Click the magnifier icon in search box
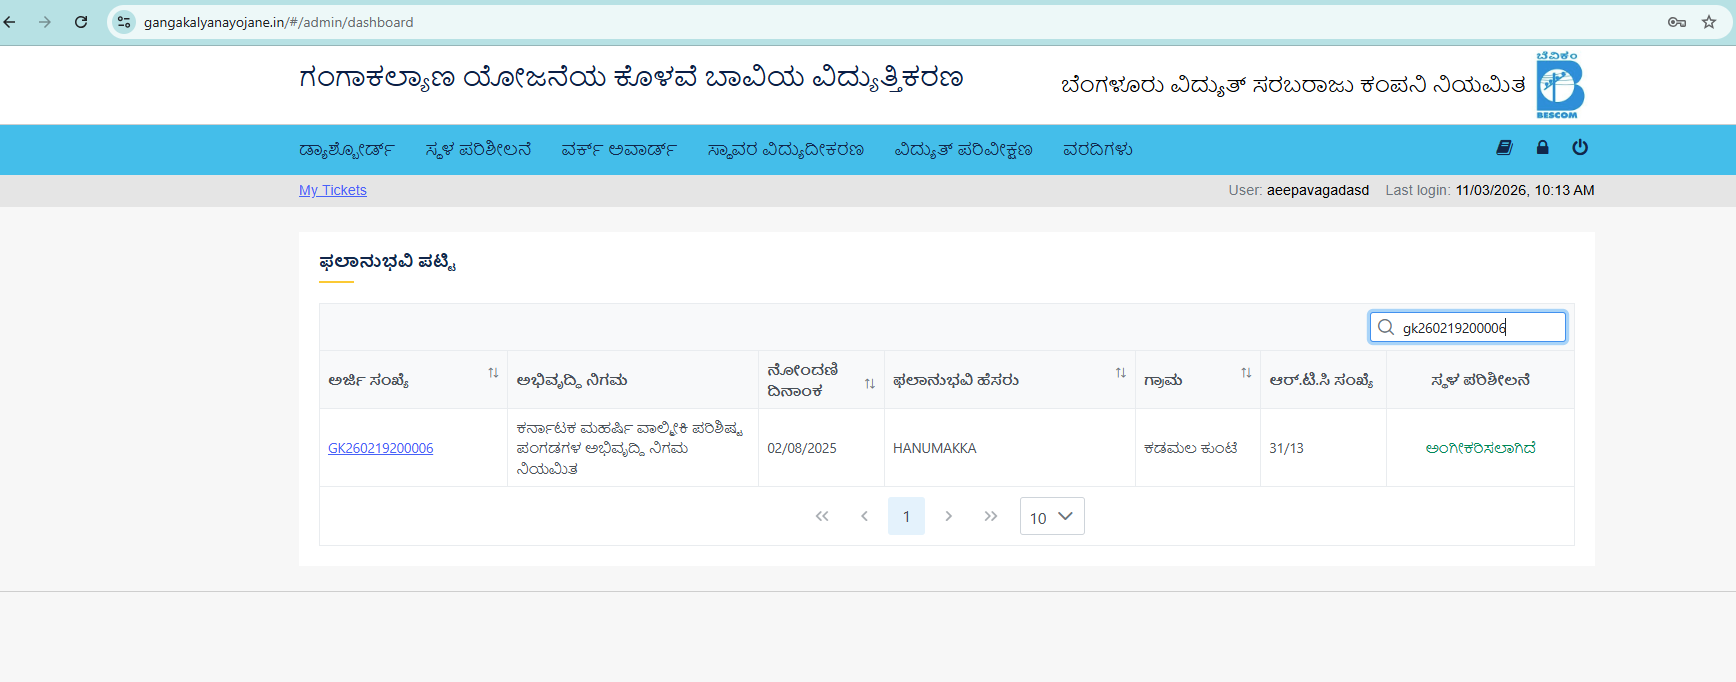The image size is (1736, 682). [x=1386, y=327]
